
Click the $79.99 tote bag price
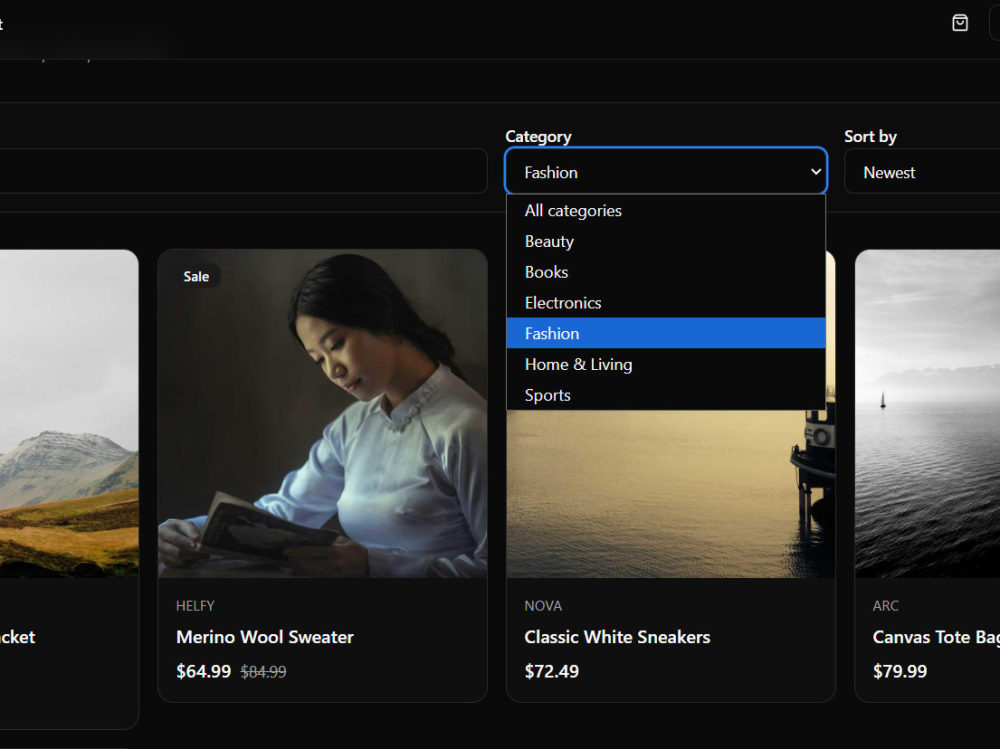[x=900, y=671]
